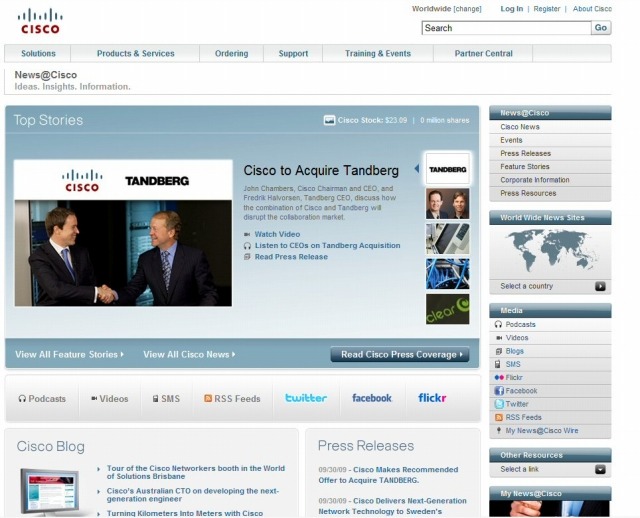Image resolution: width=640 pixels, height=518 pixels.
Task: Click the Videos camera icon in Media sidebar
Action: click(498, 338)
